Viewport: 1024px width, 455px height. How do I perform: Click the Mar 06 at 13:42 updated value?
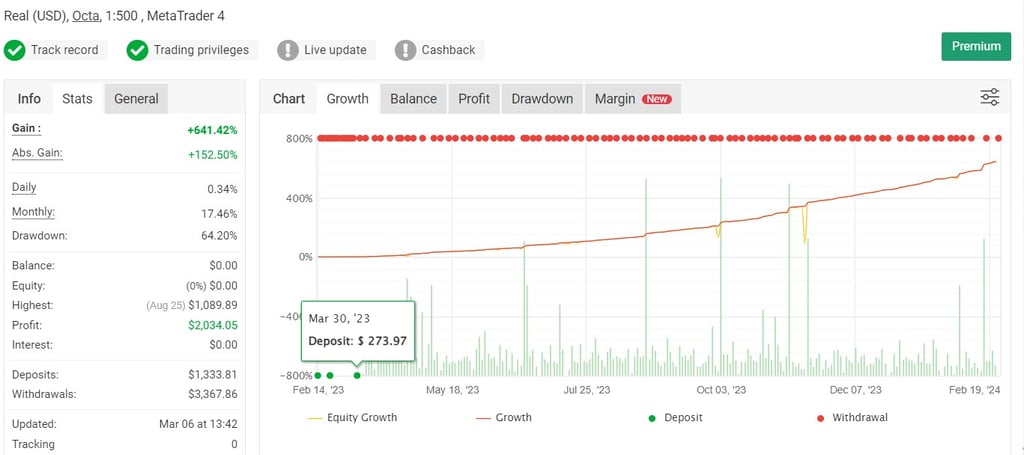click(x=198, y=424)
